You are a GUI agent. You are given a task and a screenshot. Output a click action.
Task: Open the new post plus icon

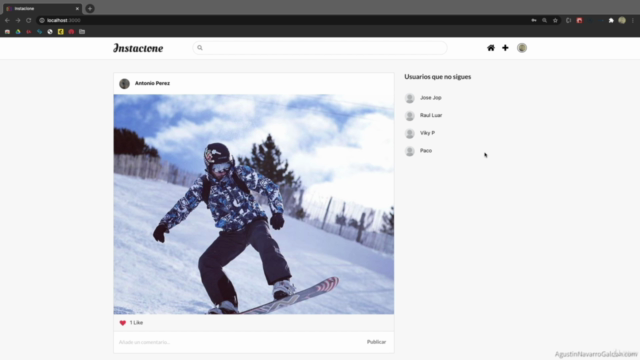[505, 48]
